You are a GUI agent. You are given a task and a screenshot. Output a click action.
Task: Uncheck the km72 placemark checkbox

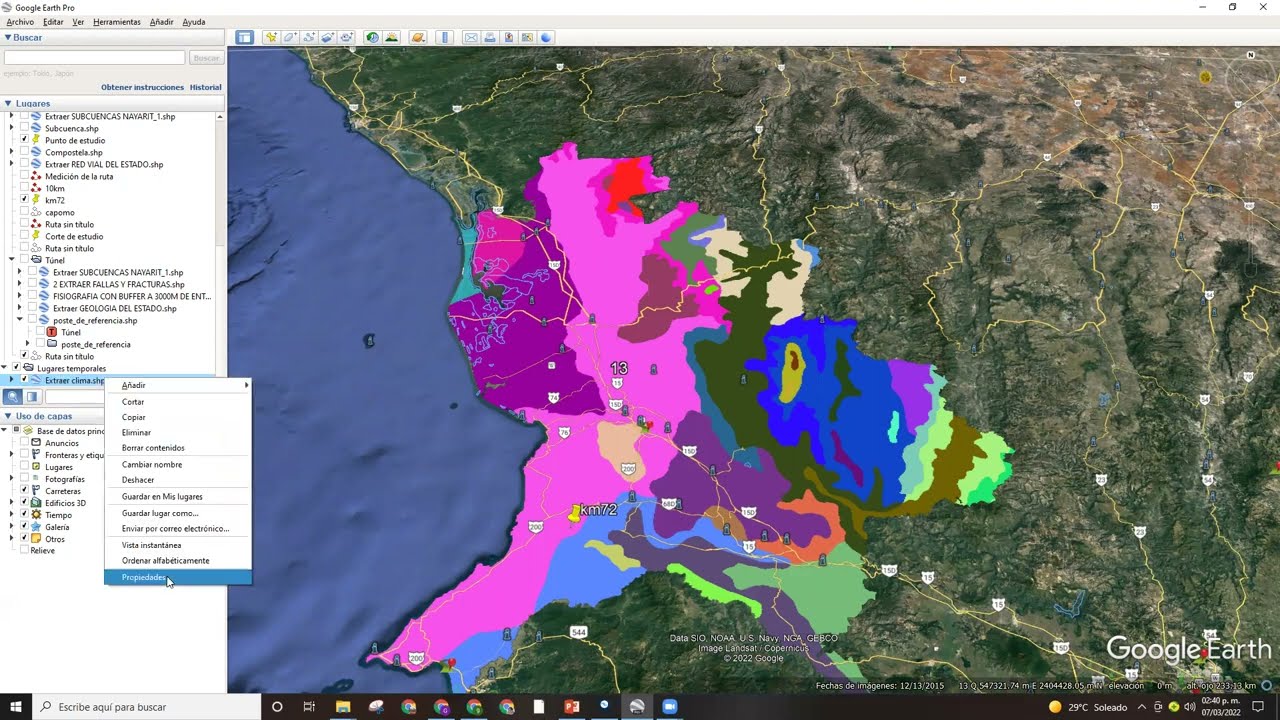(24, 200)
